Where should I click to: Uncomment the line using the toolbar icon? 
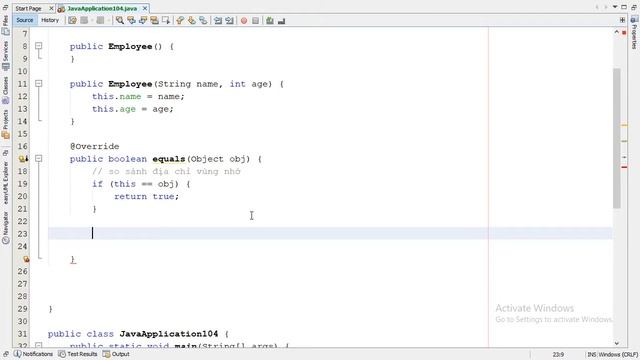coord(281,20)
